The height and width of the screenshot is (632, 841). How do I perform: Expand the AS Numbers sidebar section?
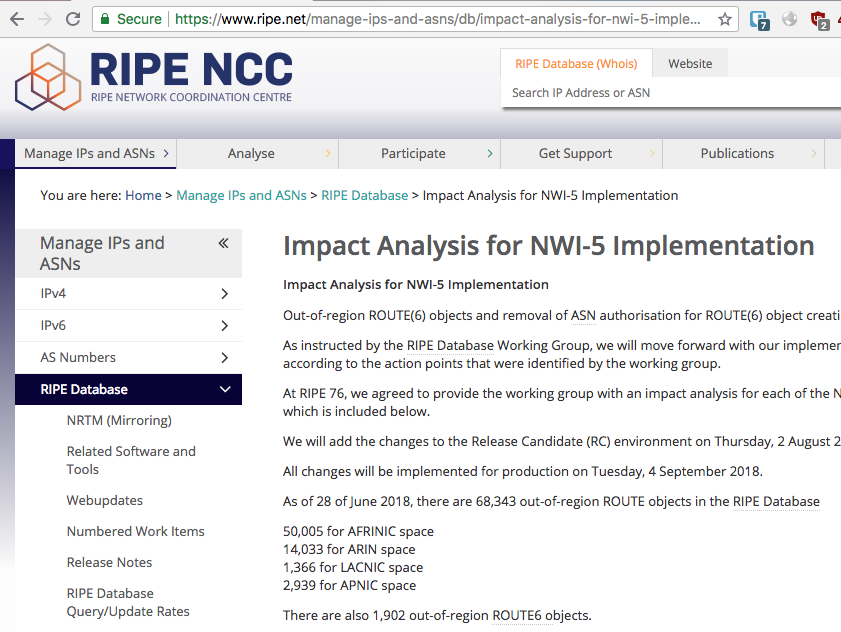pos(224,358)
